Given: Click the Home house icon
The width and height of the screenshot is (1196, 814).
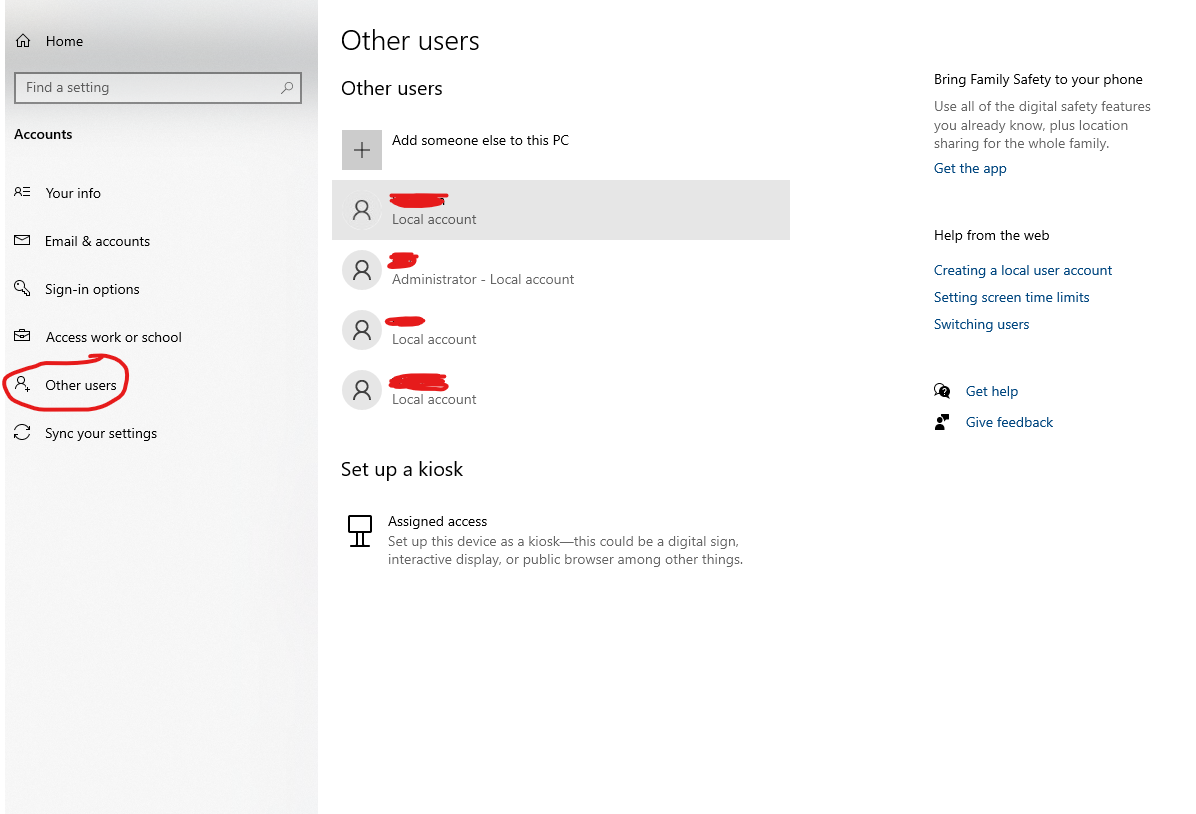Looking at the screenshot, I should tap(24, 41).
